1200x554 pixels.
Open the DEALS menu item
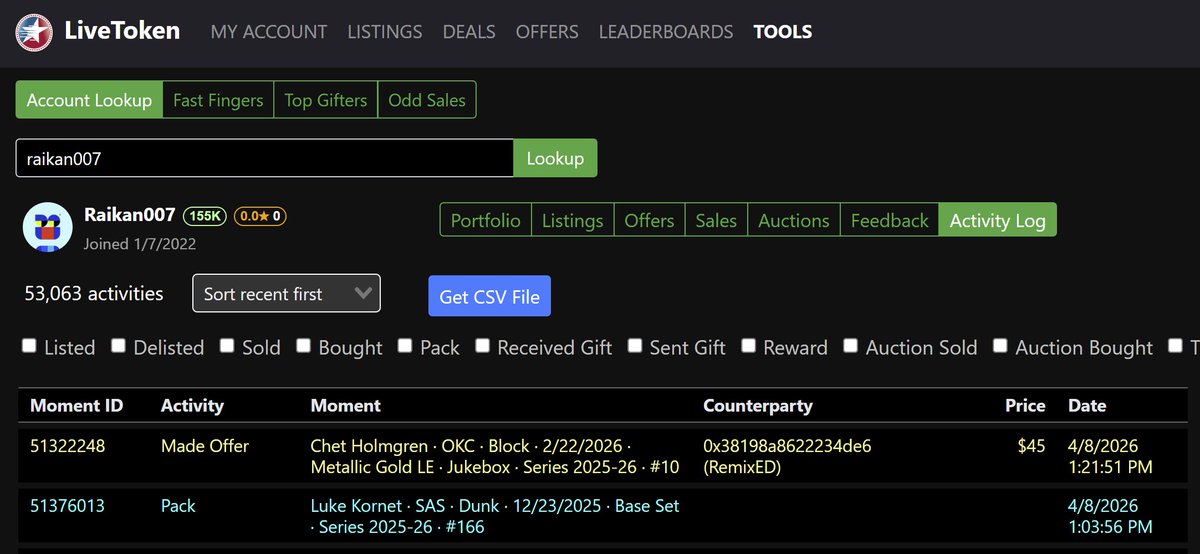(x=469, y=32)
